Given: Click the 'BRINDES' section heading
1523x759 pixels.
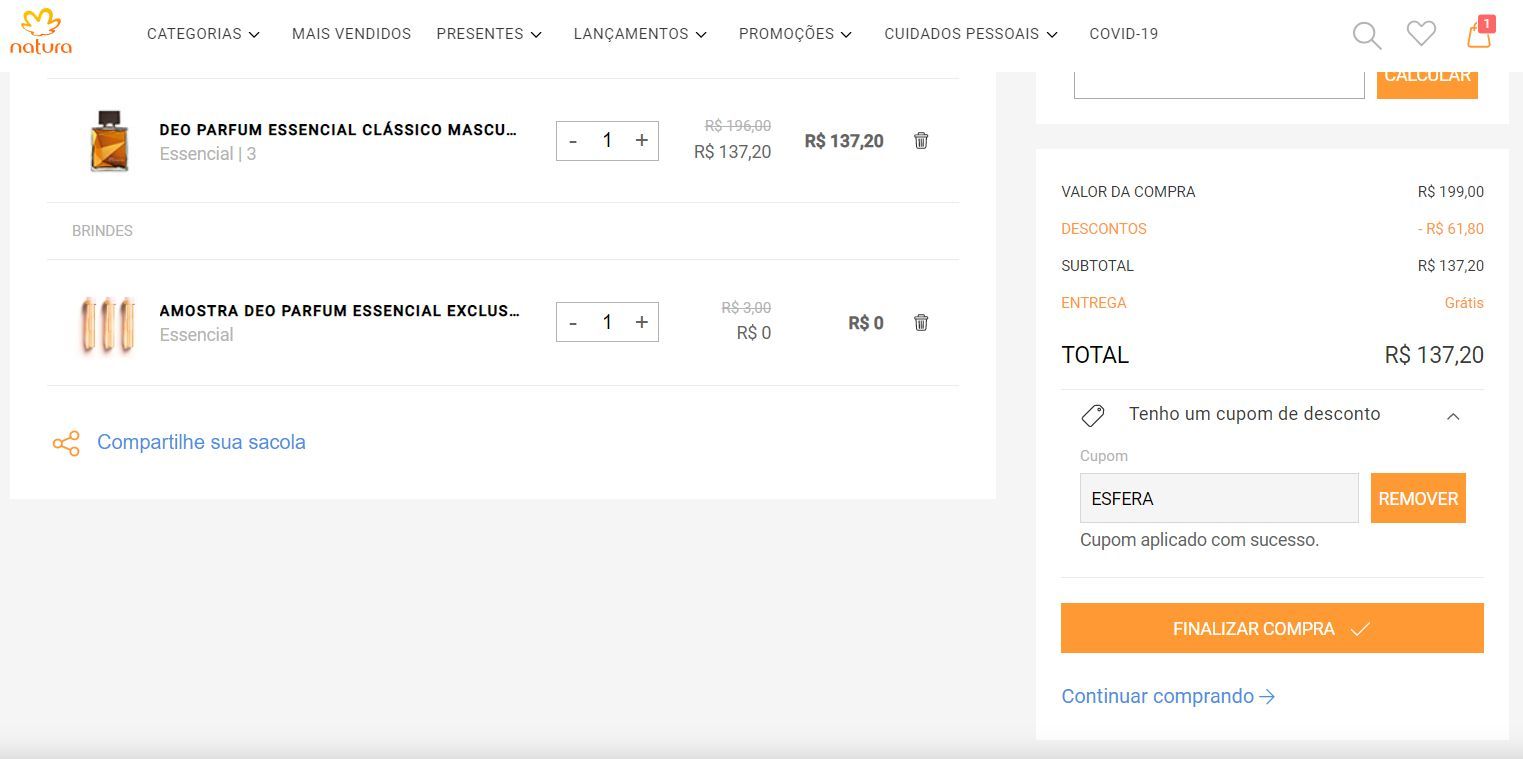Looking at the screenshot, I should [102, 231].
